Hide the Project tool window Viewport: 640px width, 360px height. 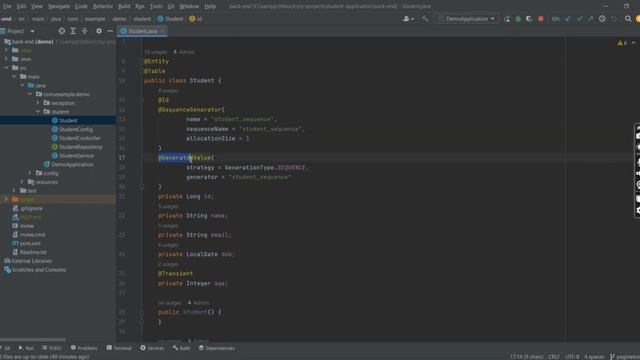pos(110,31)
